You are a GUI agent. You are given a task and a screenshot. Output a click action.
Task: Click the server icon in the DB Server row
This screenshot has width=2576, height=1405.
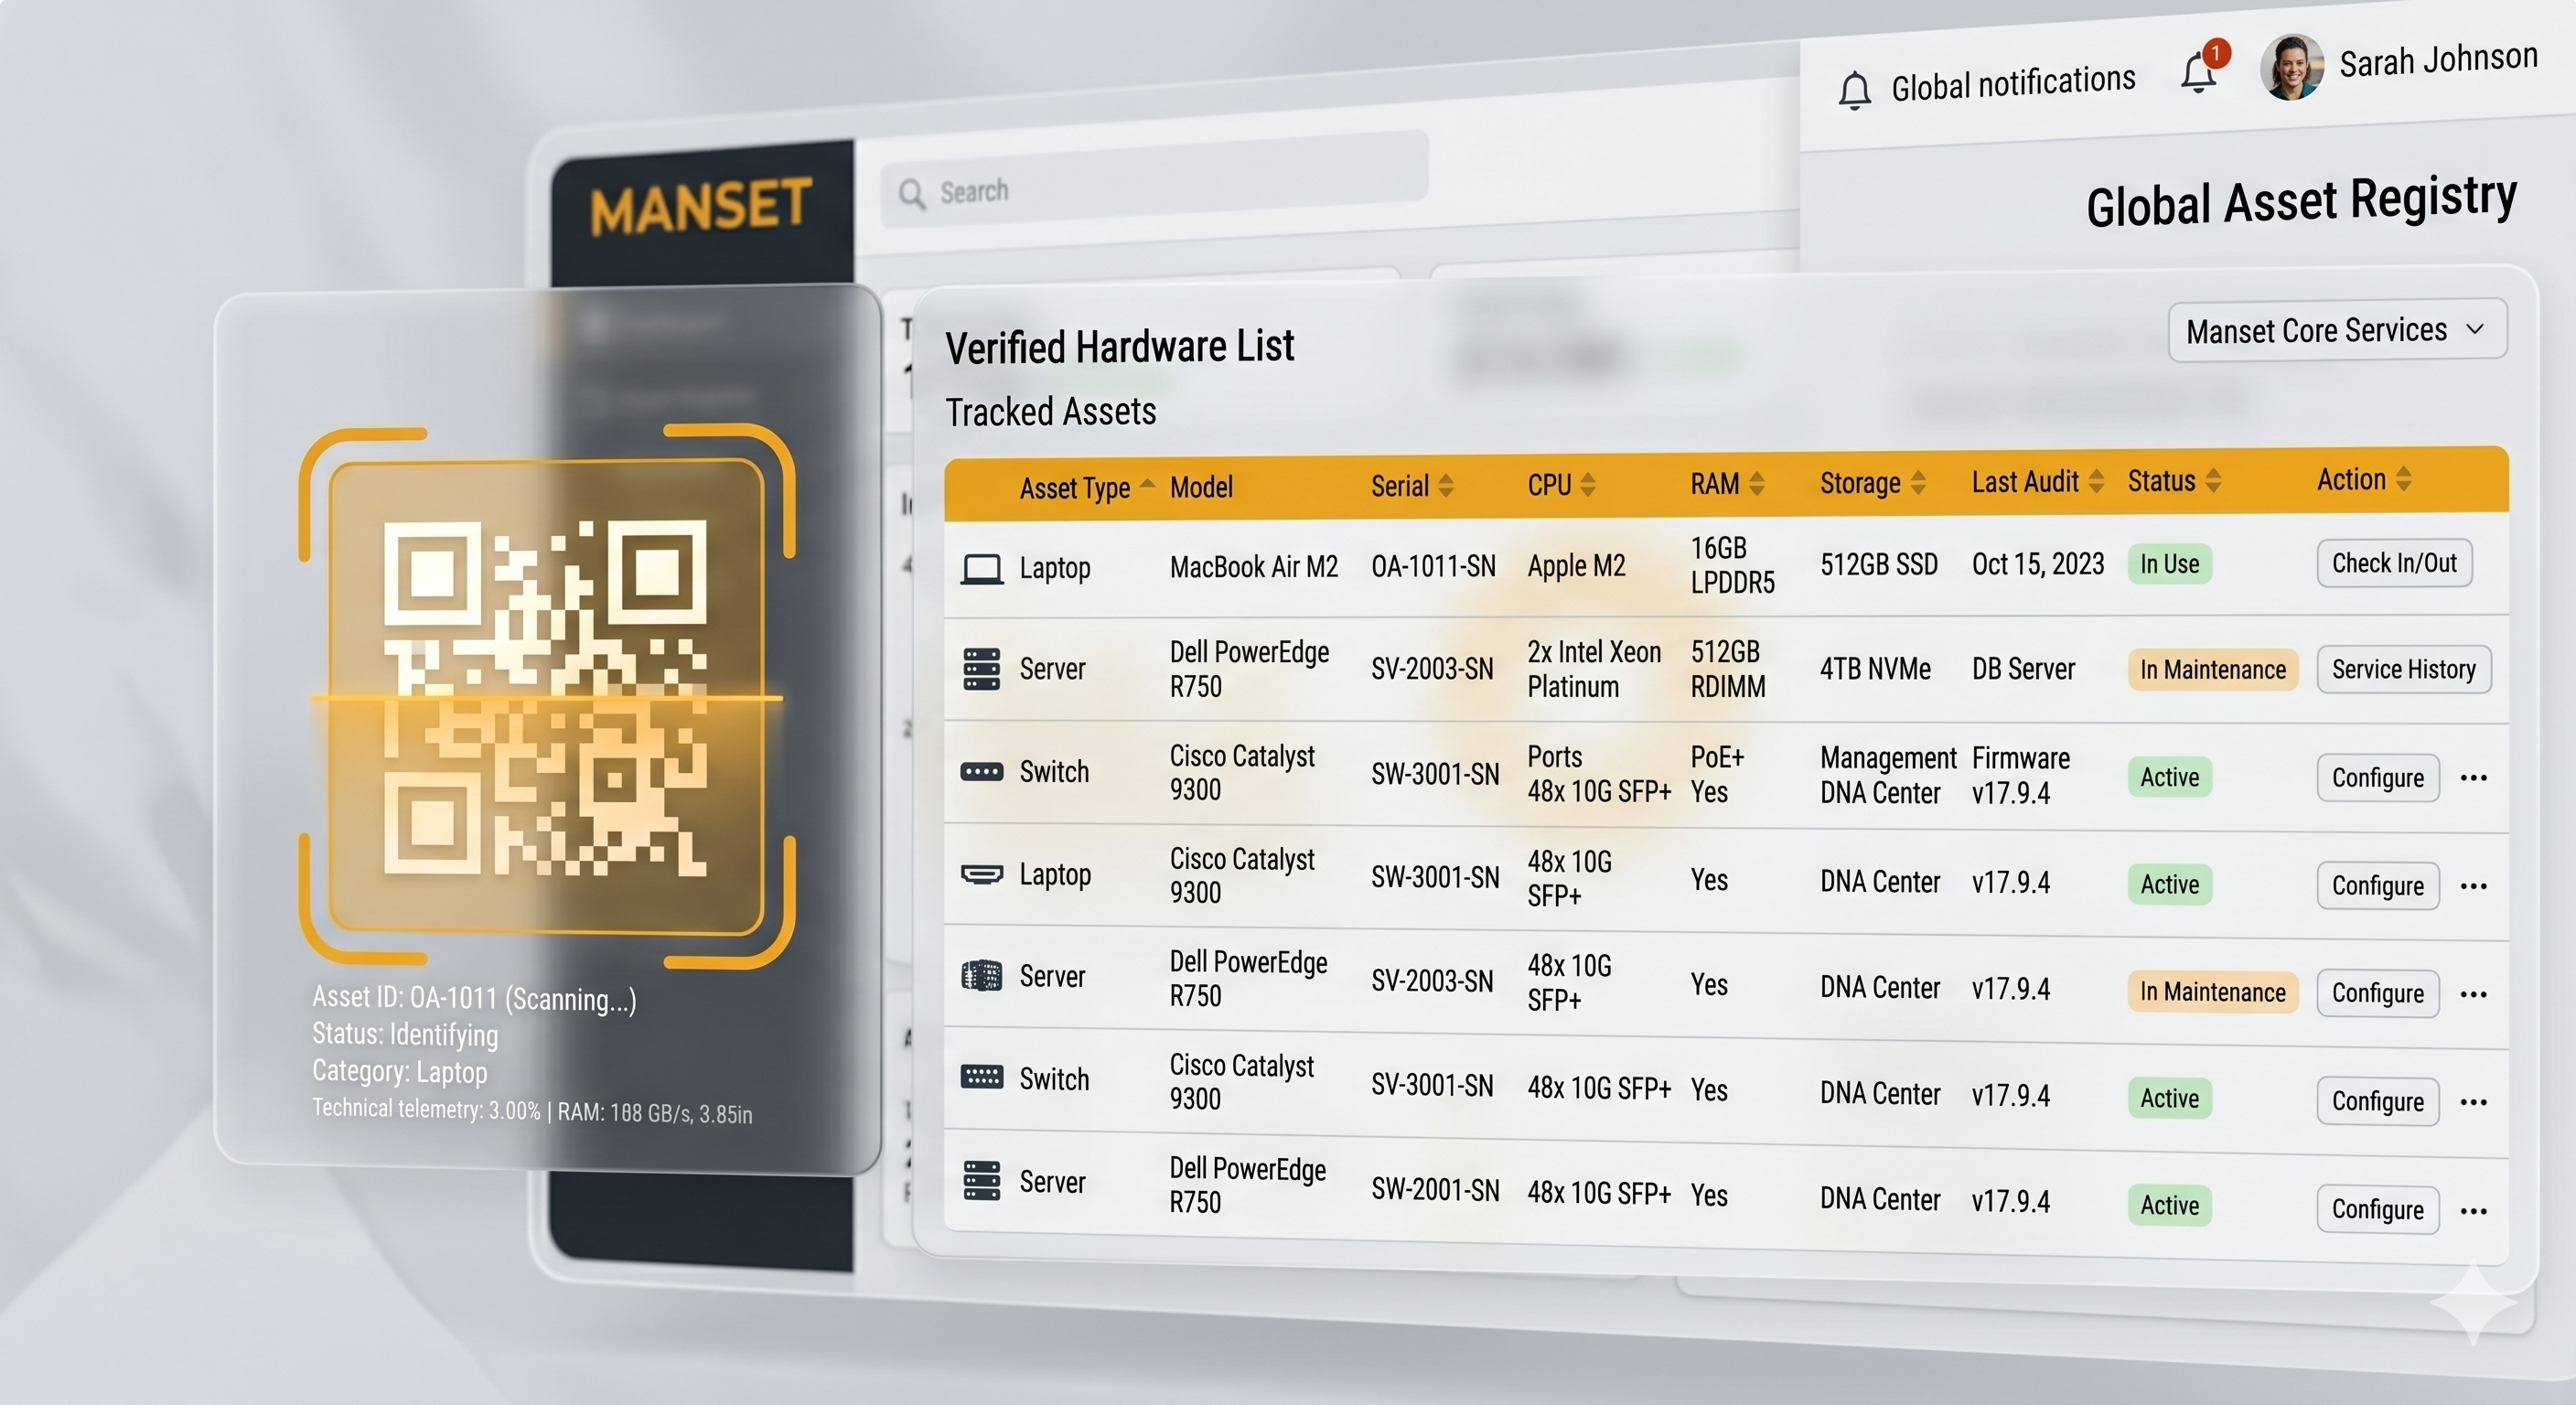click(981, 669)
